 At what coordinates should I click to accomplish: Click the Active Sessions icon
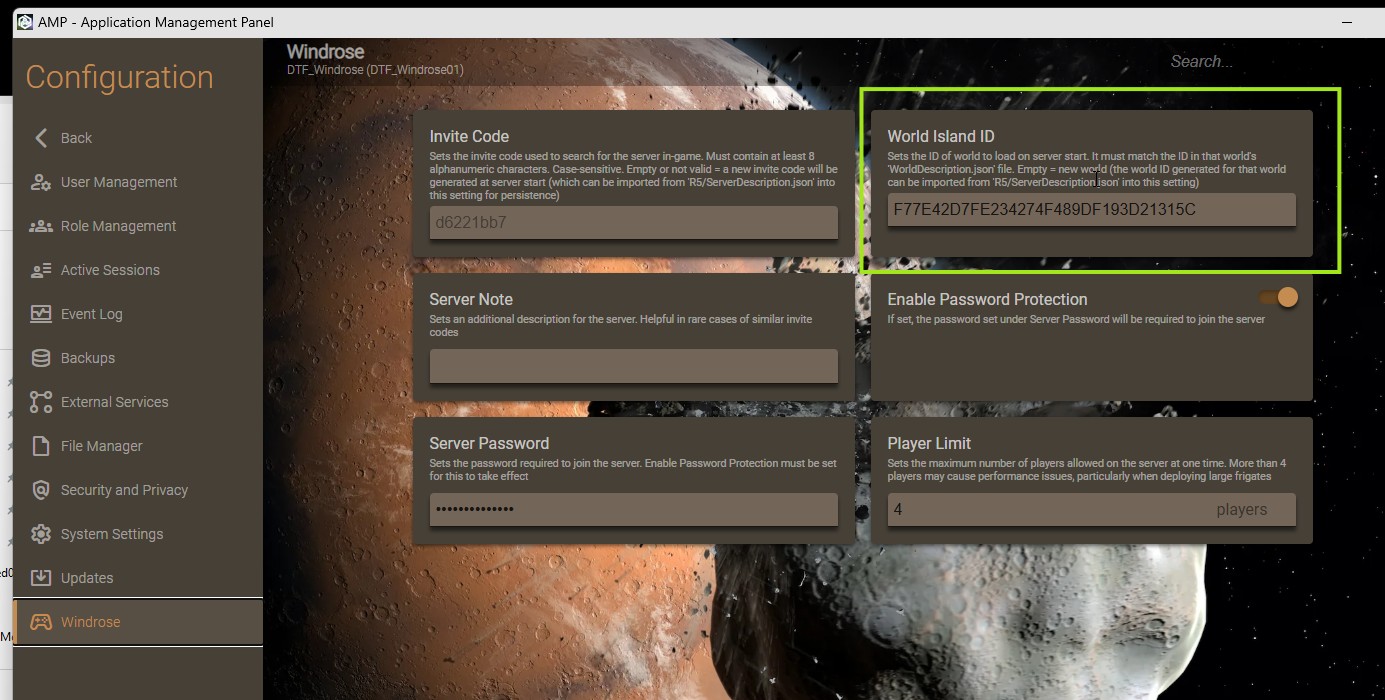click(41, 270)
